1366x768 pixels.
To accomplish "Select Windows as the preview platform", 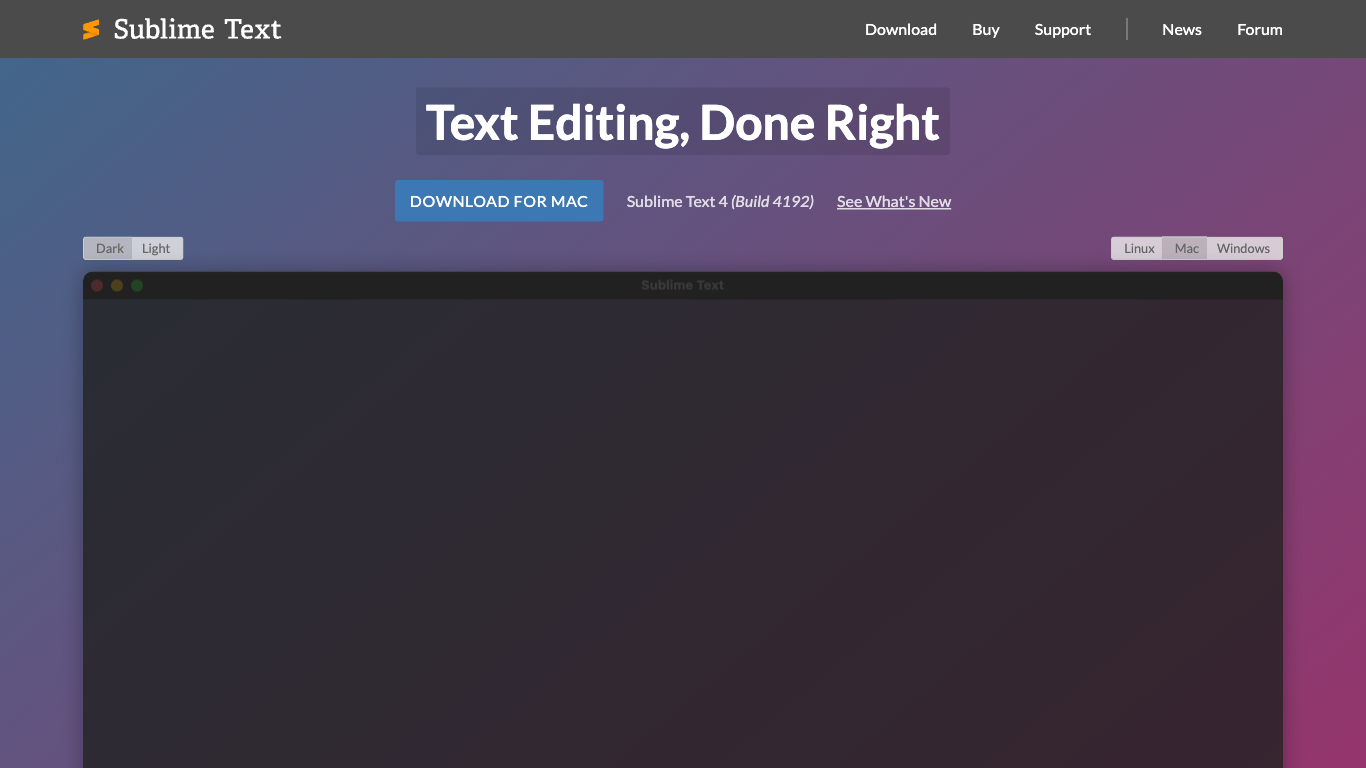I will tap(1244, 248).
